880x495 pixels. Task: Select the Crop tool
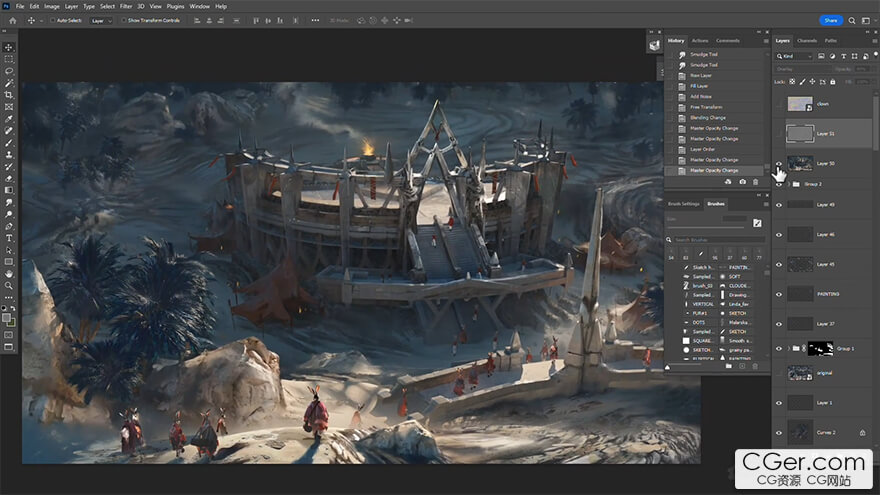pyautogui.click(x=9, y=95)
